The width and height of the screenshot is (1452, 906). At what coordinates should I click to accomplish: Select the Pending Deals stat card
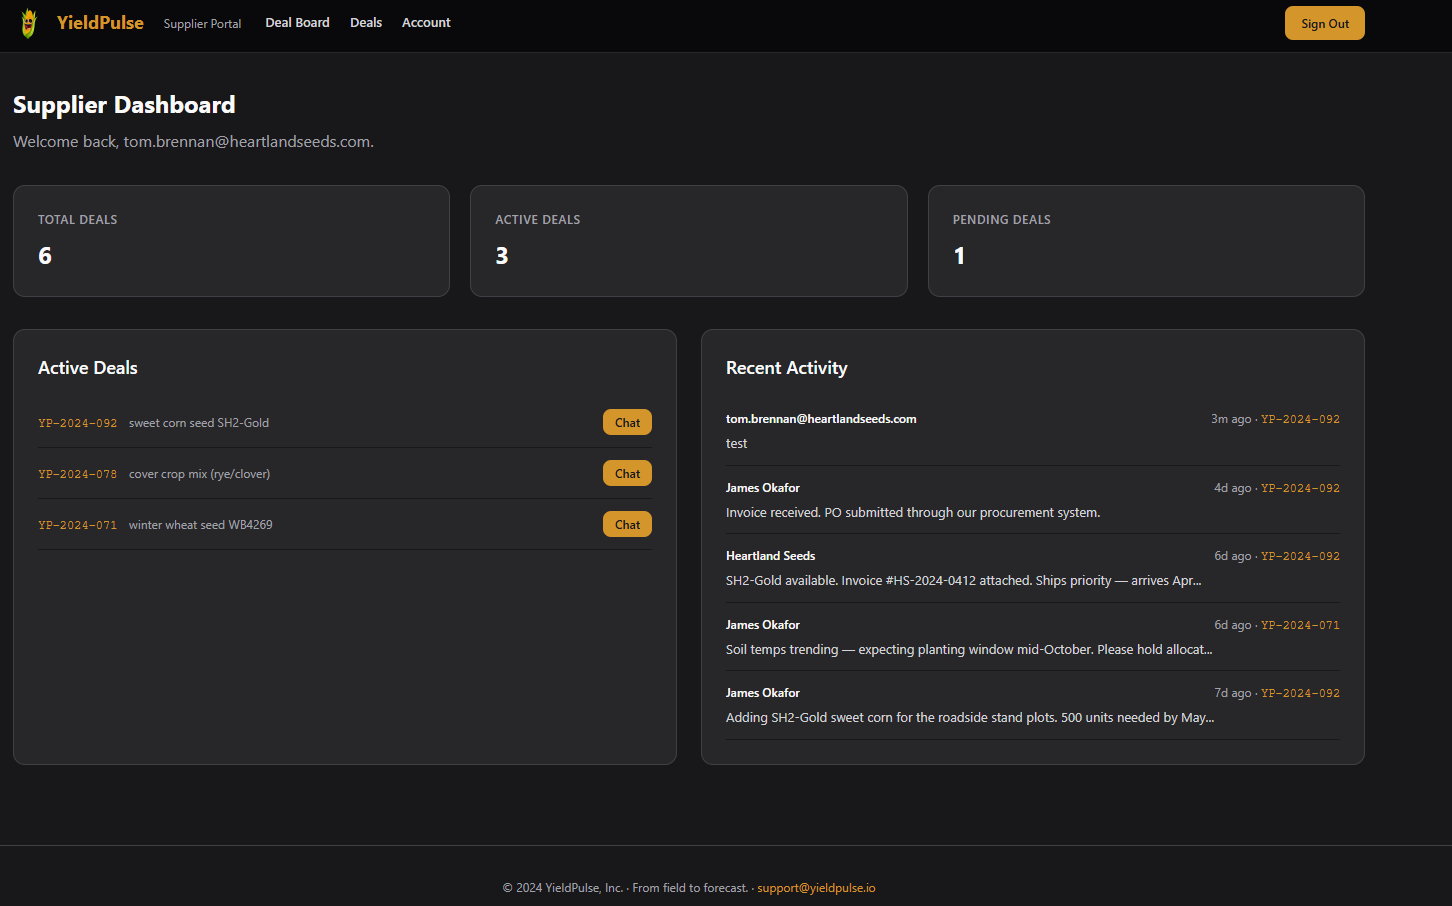[x=1146, y=241]
